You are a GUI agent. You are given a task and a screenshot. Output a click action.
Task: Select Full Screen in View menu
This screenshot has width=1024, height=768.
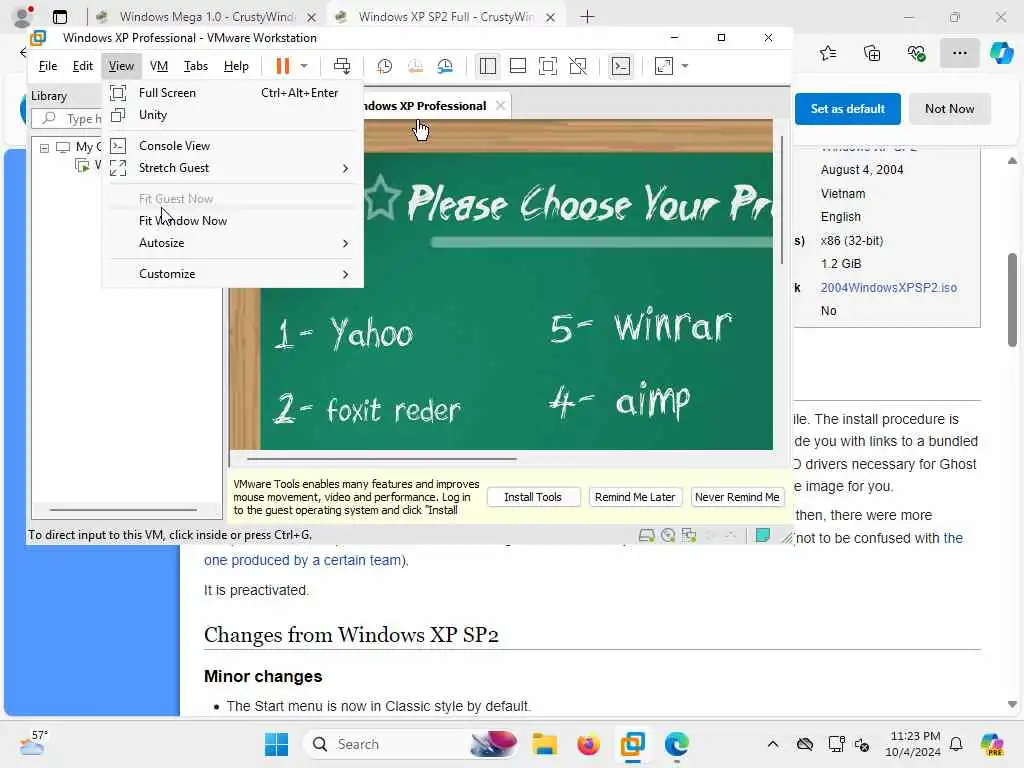point(232,93)
